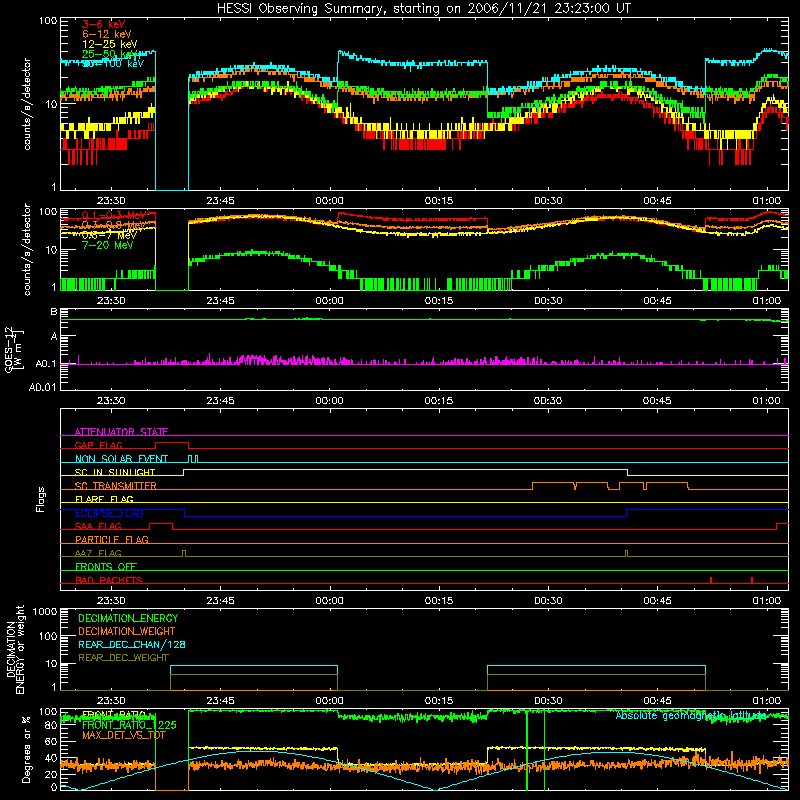
Task: Click the double NON_SOLAR_EVENT pulse on cyan trace
Action: coord(193,459)
